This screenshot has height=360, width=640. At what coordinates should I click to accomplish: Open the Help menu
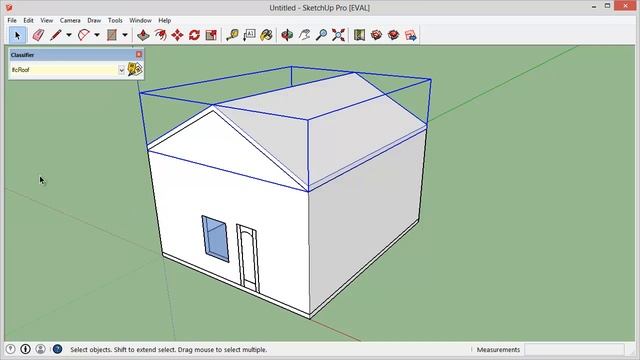click(164, 20)
